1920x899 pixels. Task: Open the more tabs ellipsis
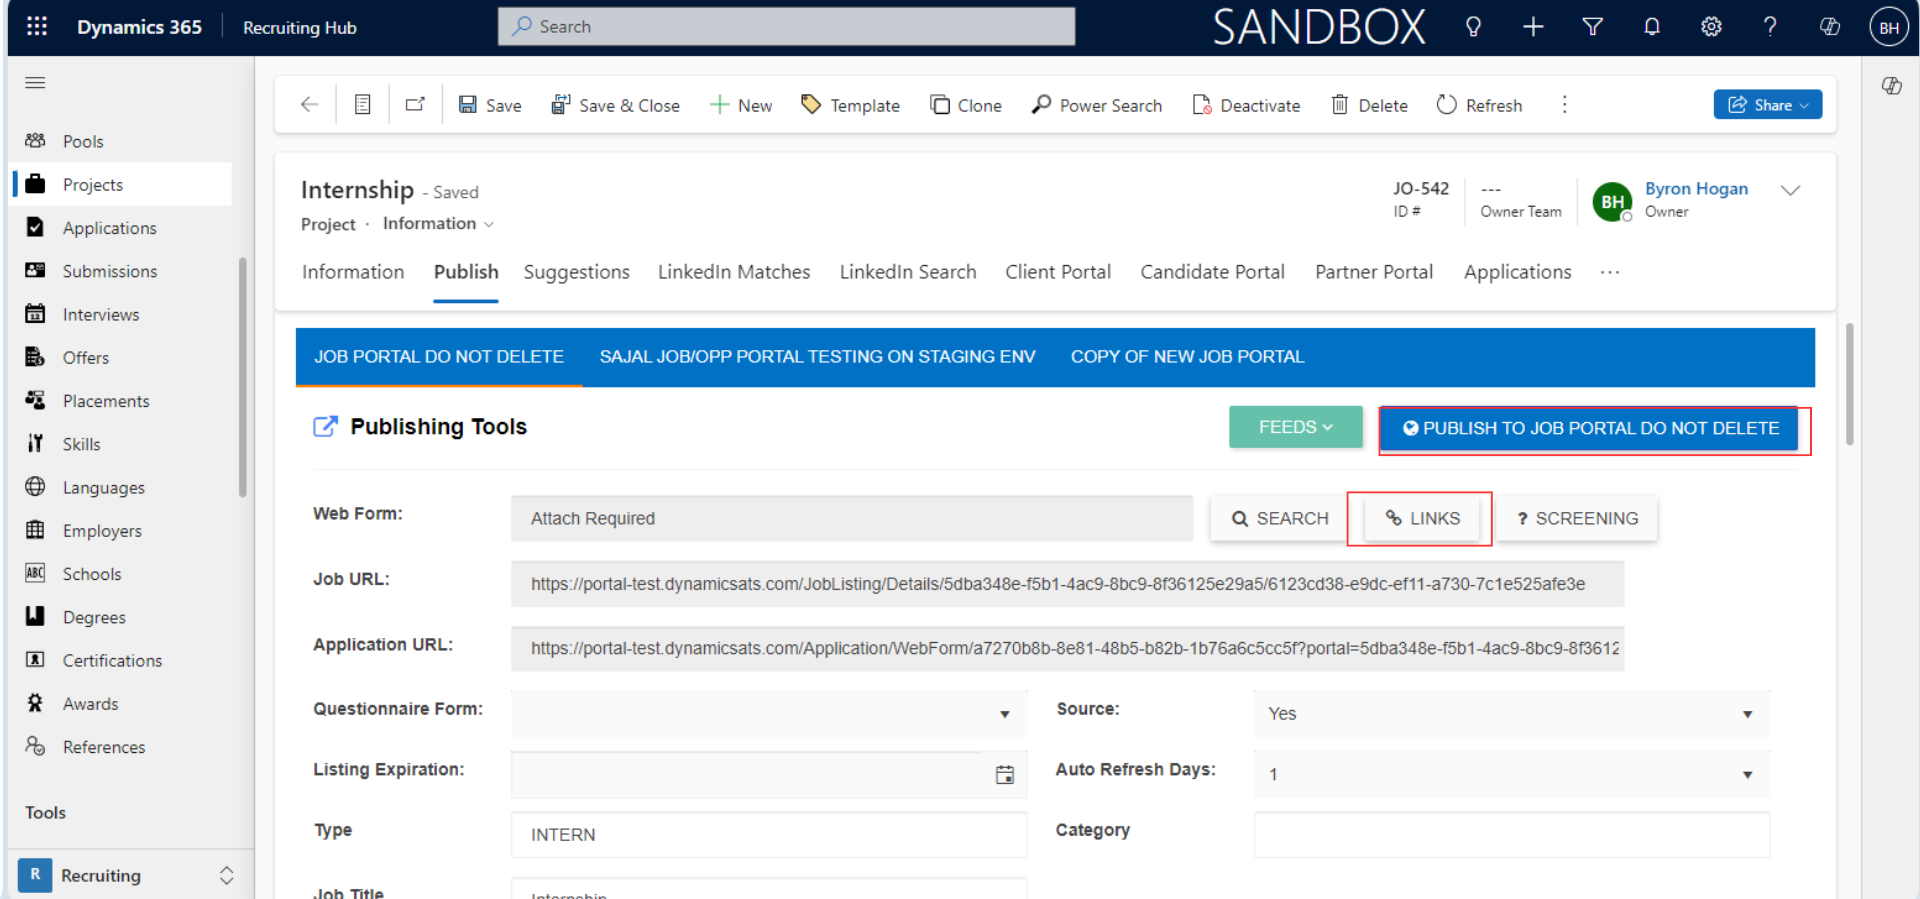point(1609,272)
